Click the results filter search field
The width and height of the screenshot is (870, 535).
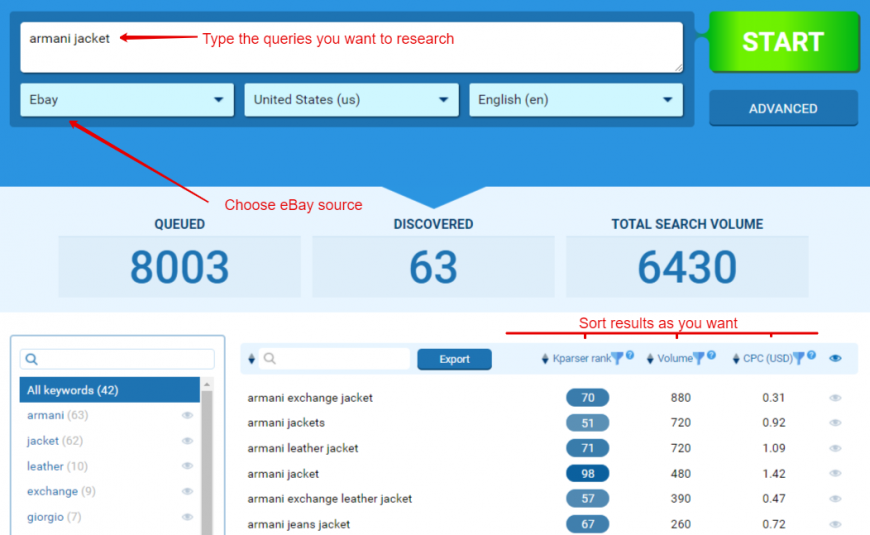(x=334, y=359)
